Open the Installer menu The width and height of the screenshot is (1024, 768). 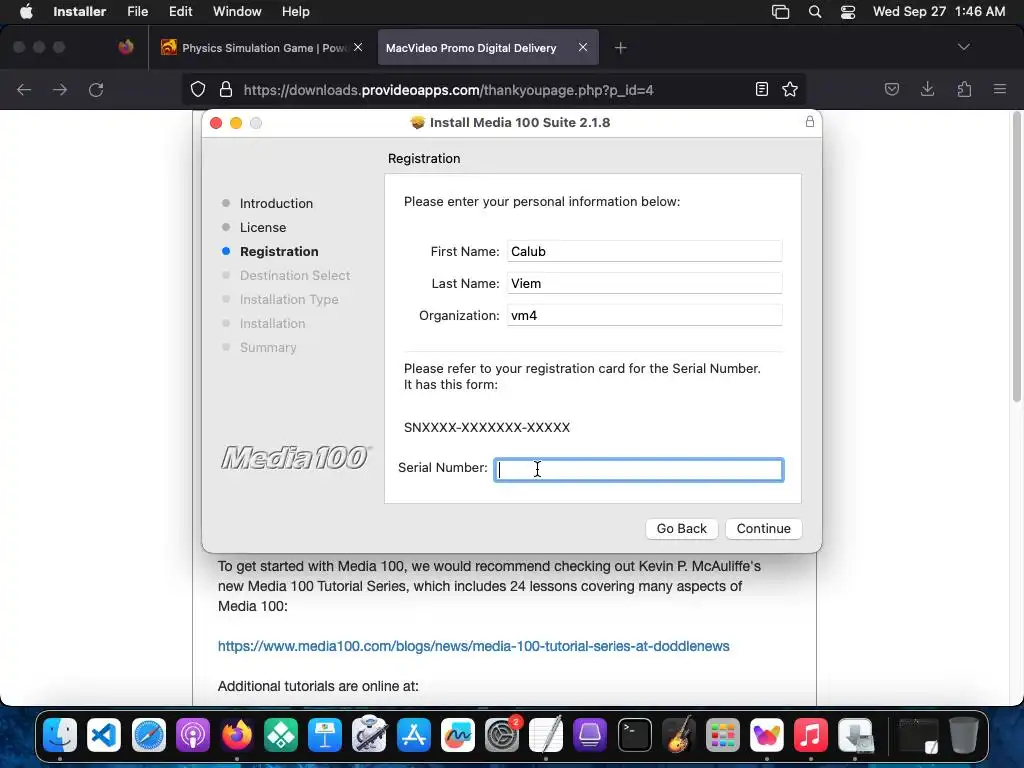point(80,12)
